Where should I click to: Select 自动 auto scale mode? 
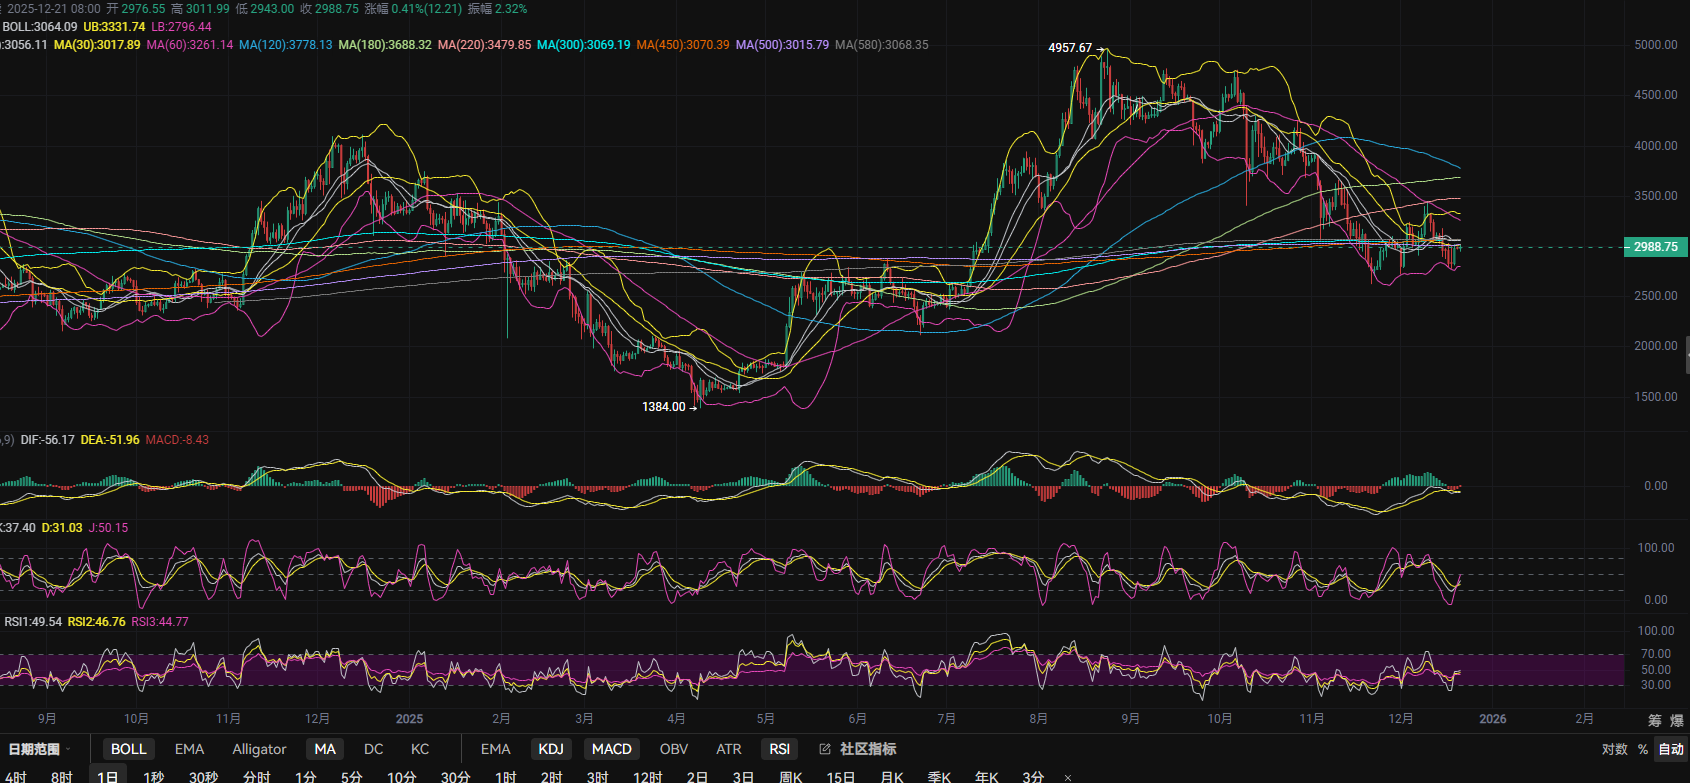click(x=1671, y=749)
